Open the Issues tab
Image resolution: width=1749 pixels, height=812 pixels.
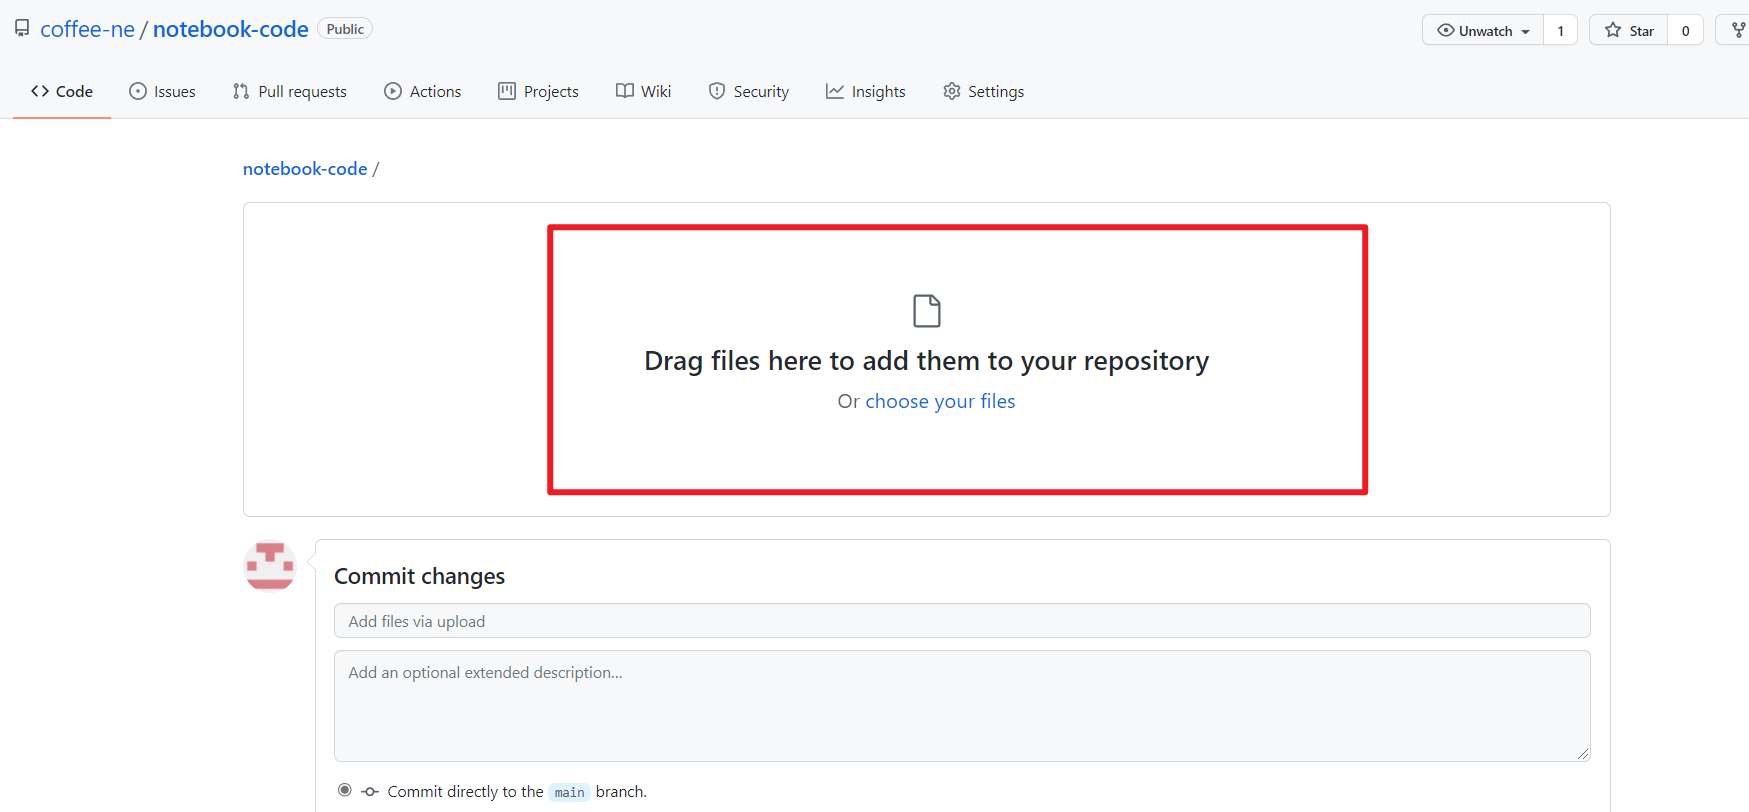[x=162, y=91]
